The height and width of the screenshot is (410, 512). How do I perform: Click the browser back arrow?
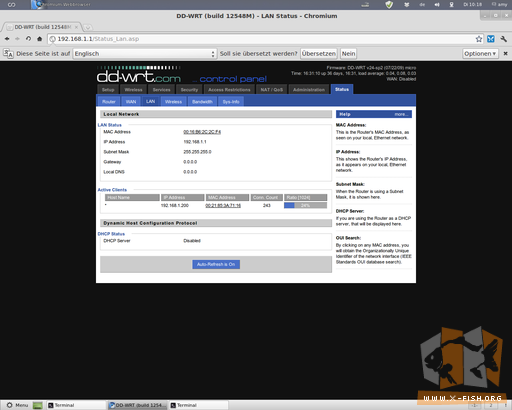tap(7, 39)
